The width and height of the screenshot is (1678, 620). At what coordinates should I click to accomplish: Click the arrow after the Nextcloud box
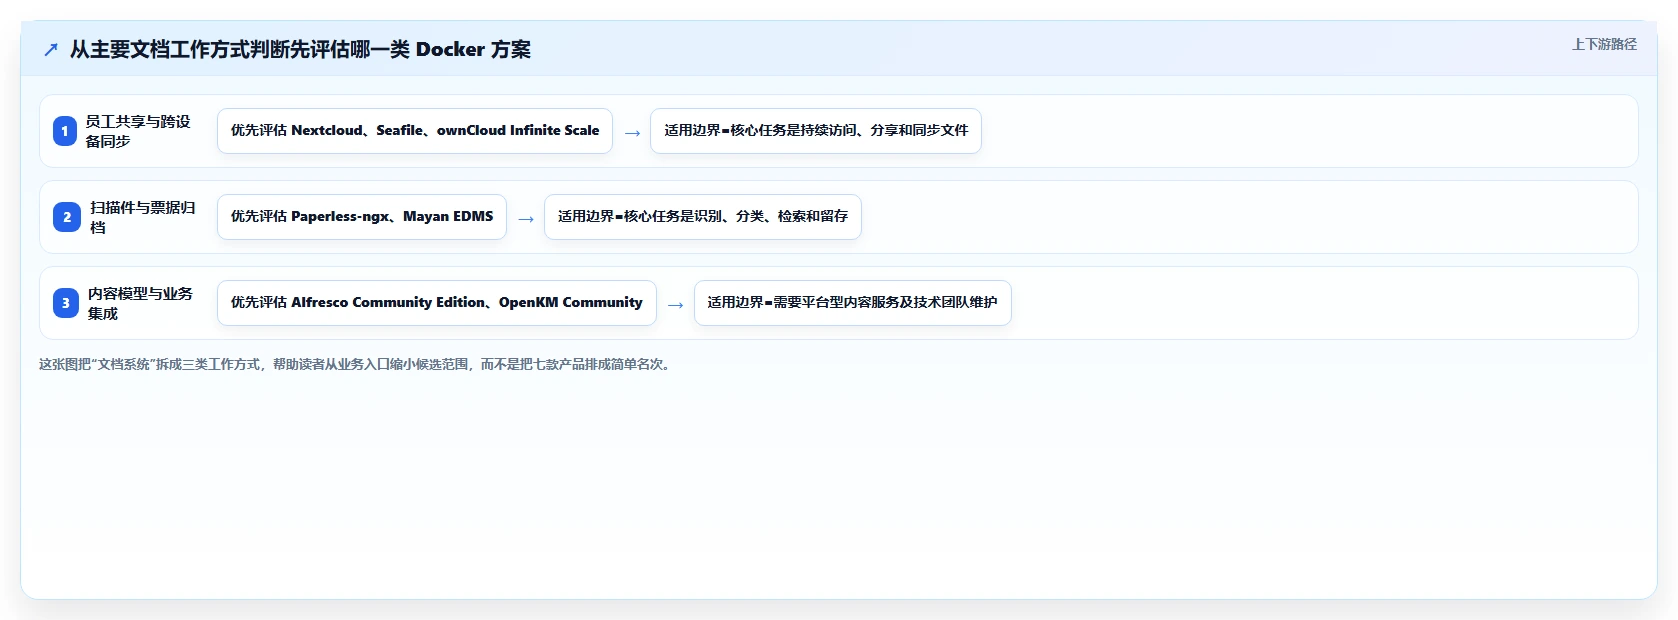click(x=632, y=133)
